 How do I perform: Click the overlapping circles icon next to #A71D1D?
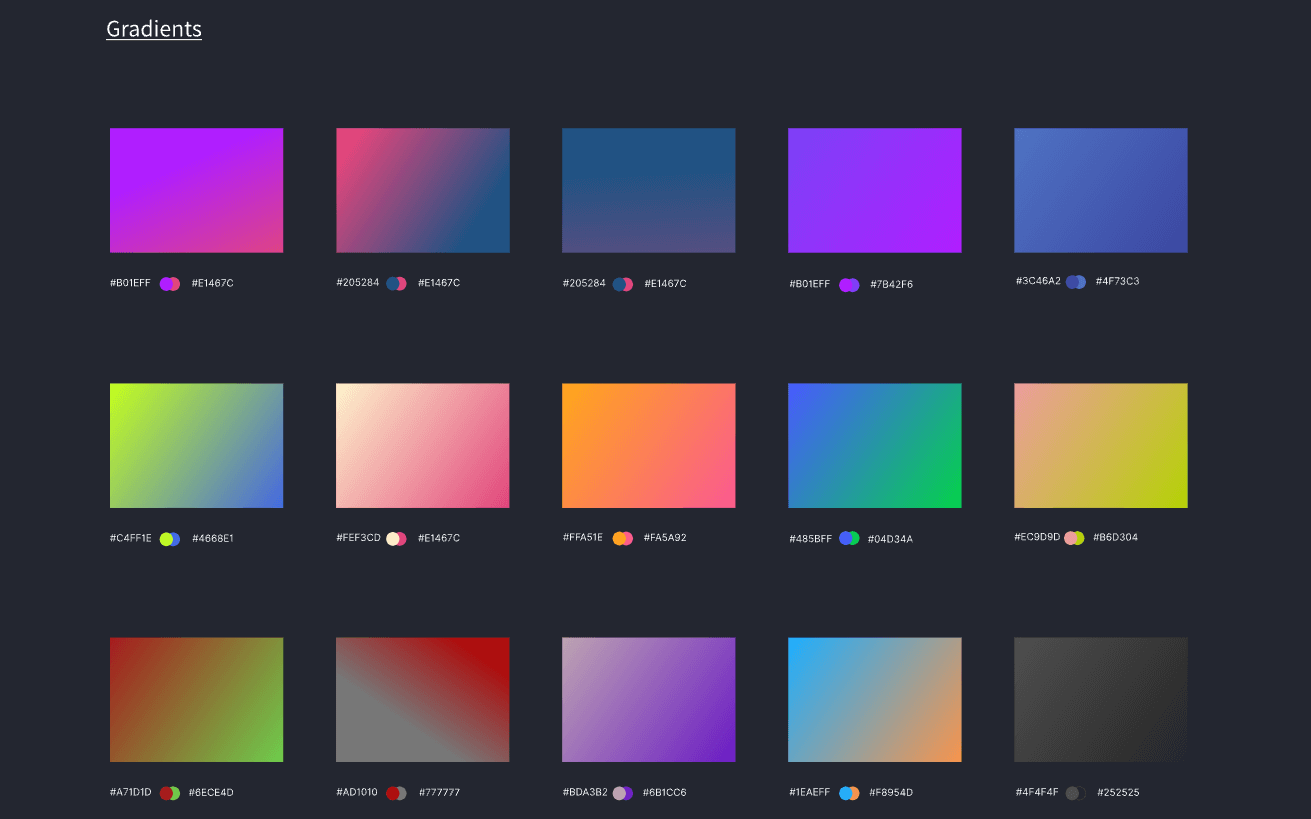click(170, 793)
